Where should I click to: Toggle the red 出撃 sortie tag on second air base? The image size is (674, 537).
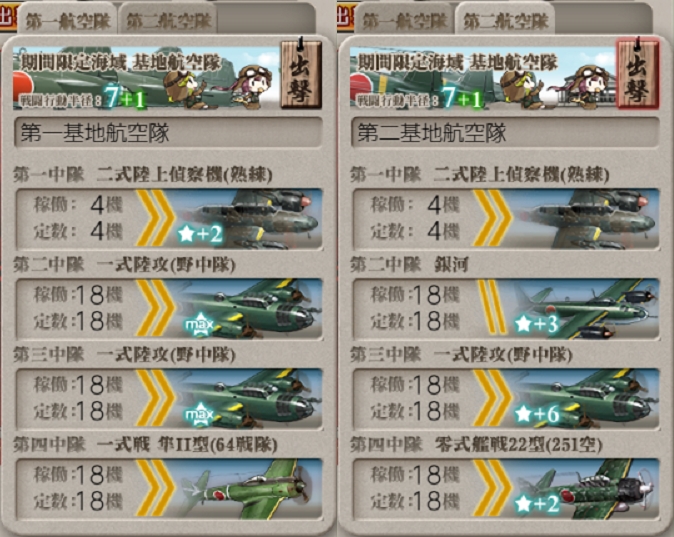click(x=637, y=73)
